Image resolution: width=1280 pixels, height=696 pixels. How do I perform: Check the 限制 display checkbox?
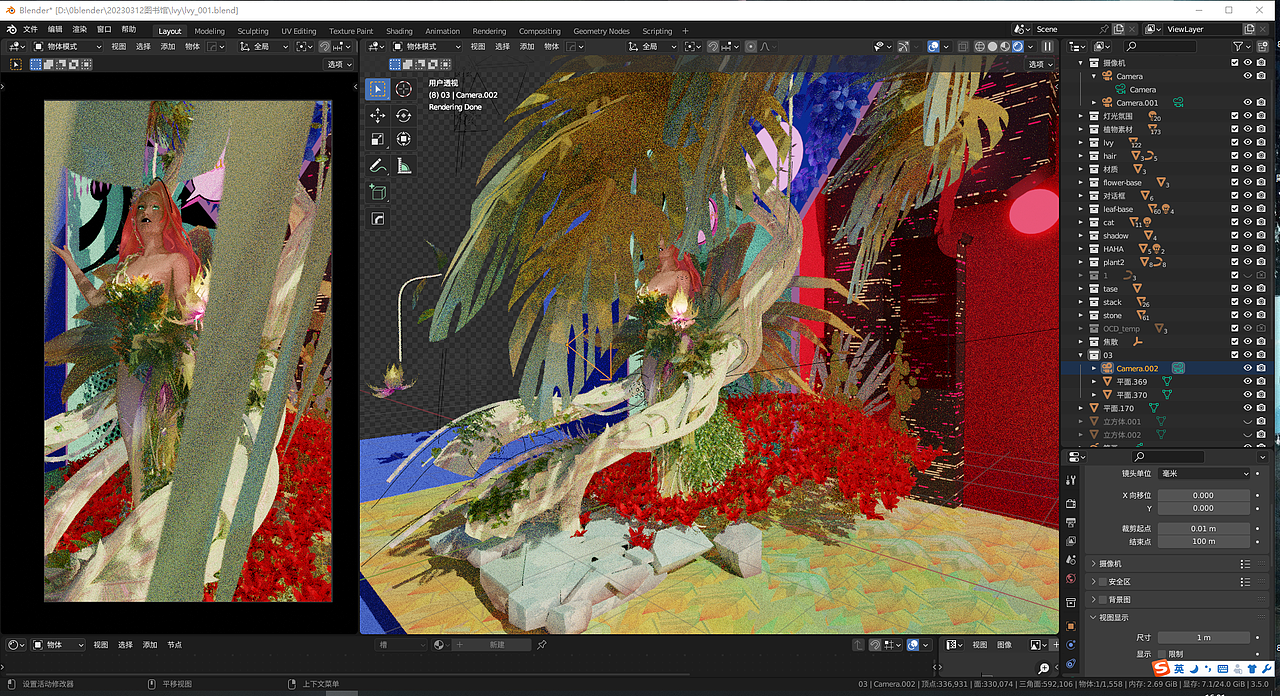point(1161,654)
